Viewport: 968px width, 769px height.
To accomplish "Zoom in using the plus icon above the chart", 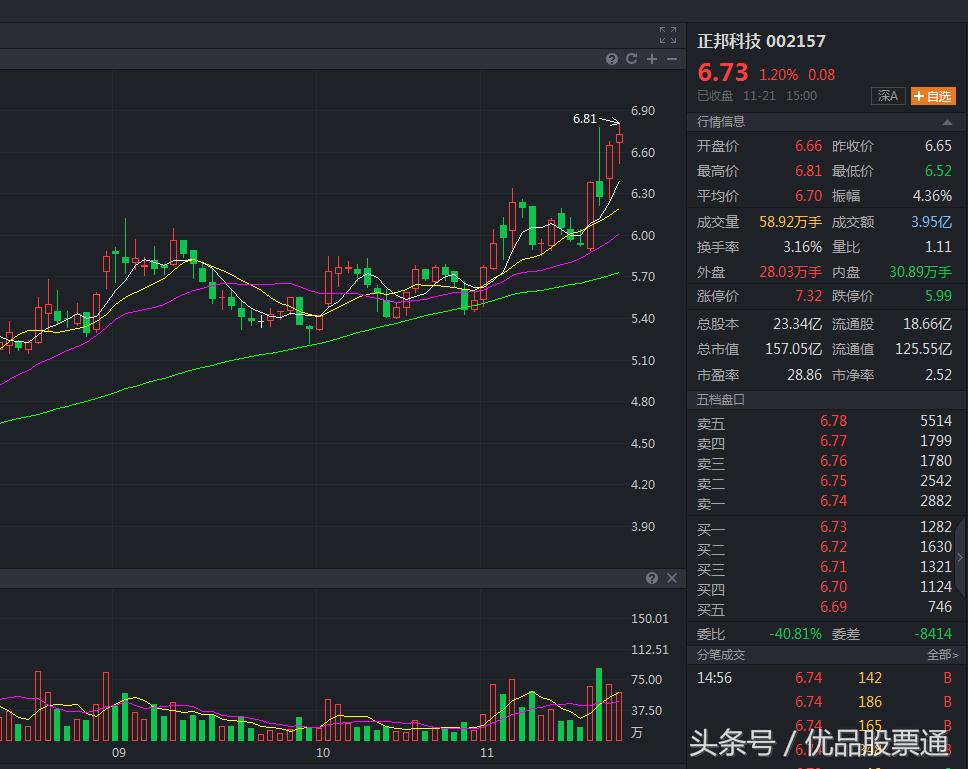I will click(x=651, y=59).
